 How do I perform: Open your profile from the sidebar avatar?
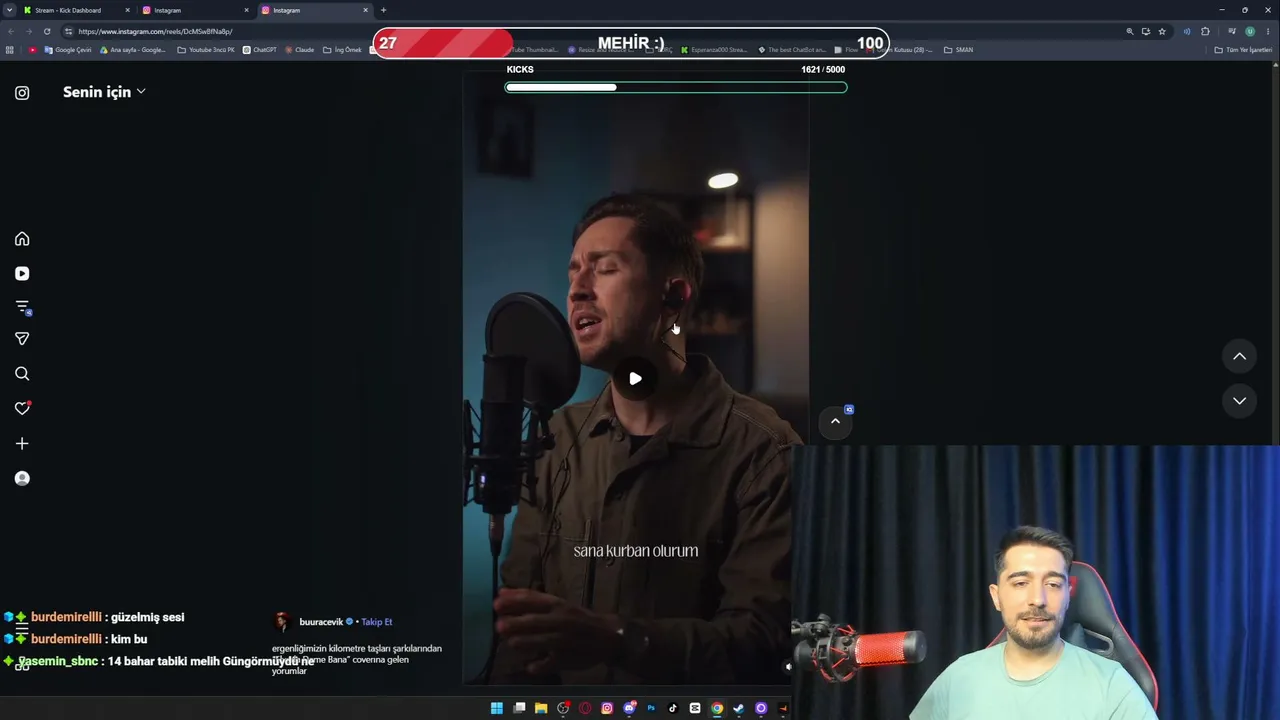pos(22,478)
